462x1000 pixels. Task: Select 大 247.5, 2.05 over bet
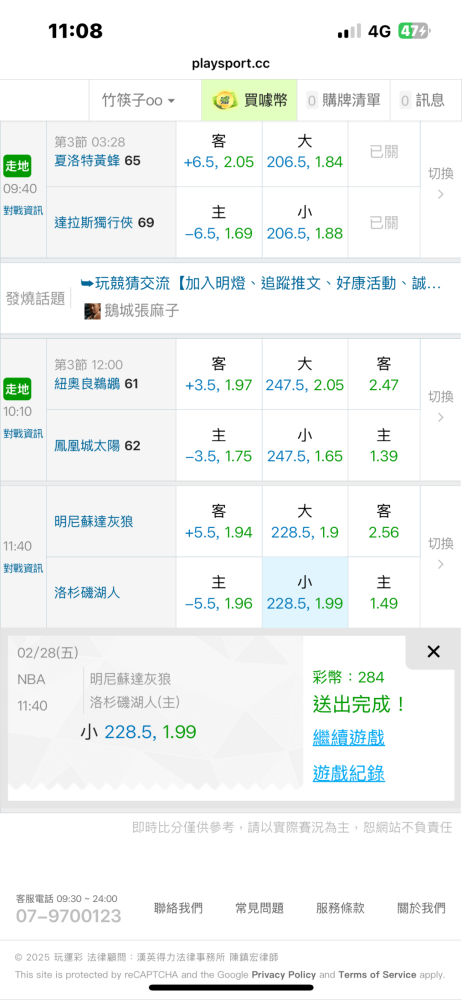pyautogui.click(x=305, y=374)
